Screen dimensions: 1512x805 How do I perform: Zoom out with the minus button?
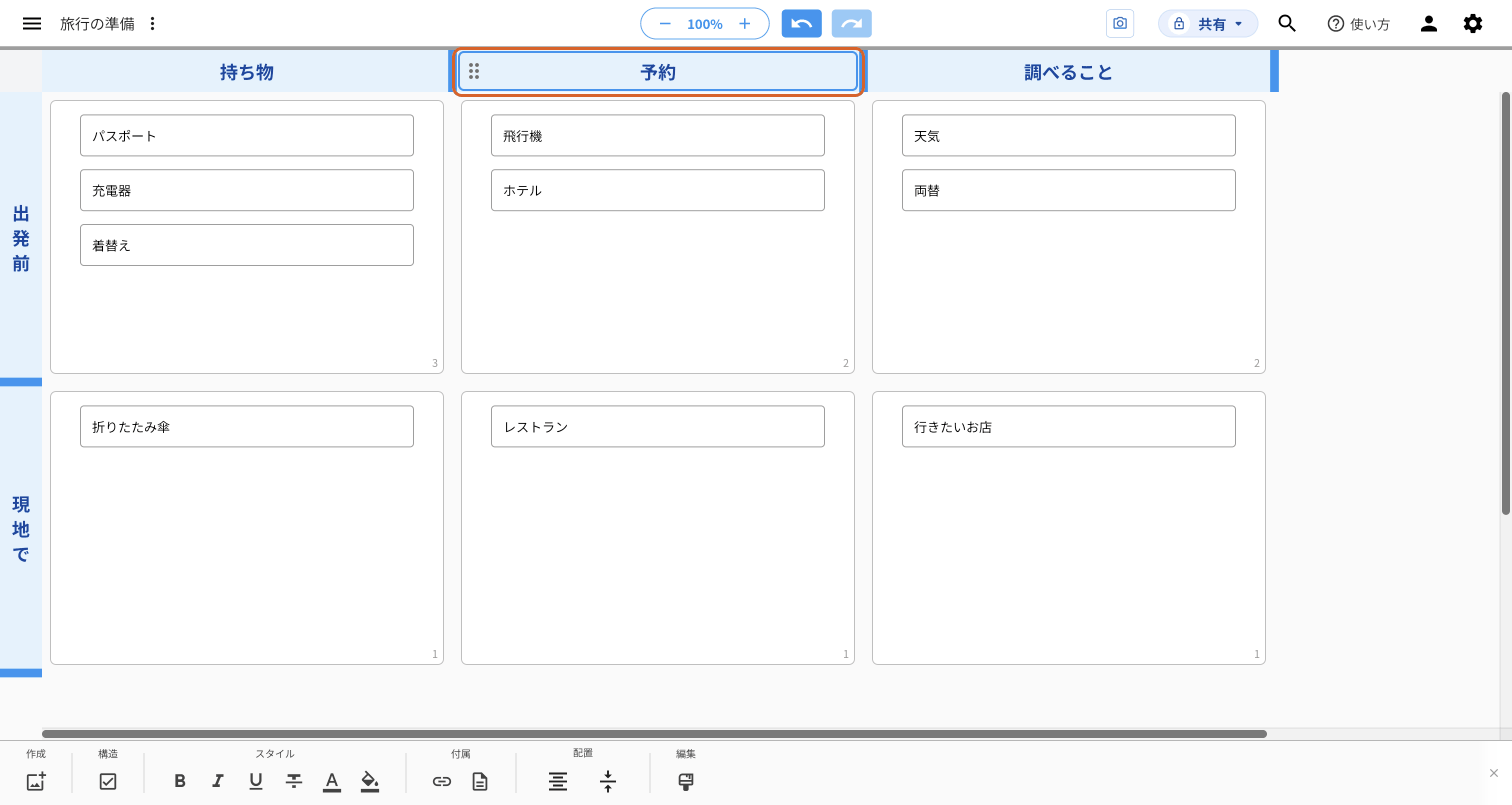click(665, 23)
